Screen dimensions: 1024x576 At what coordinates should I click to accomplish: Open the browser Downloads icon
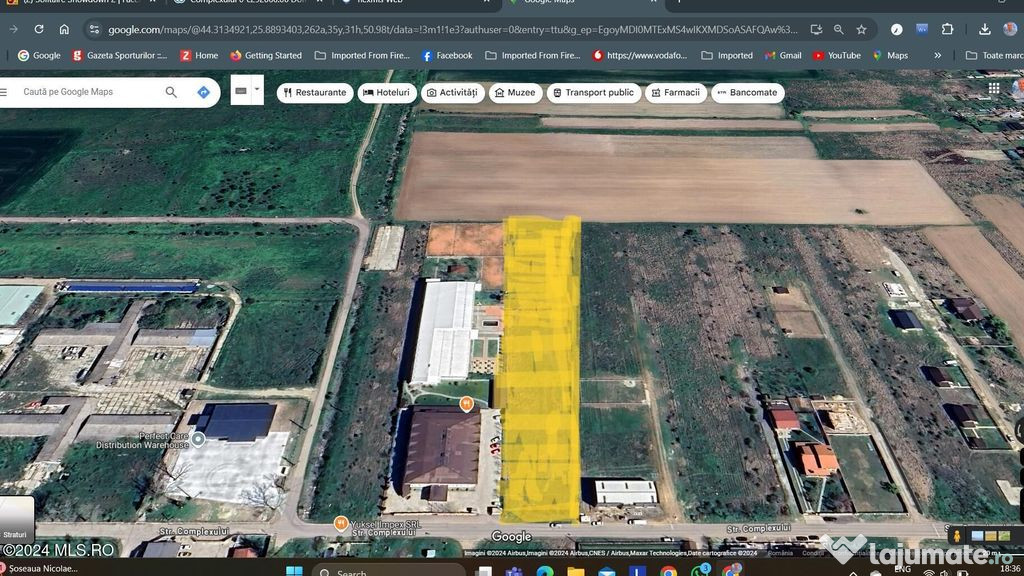pyautogui.click(x=985, y=29)
